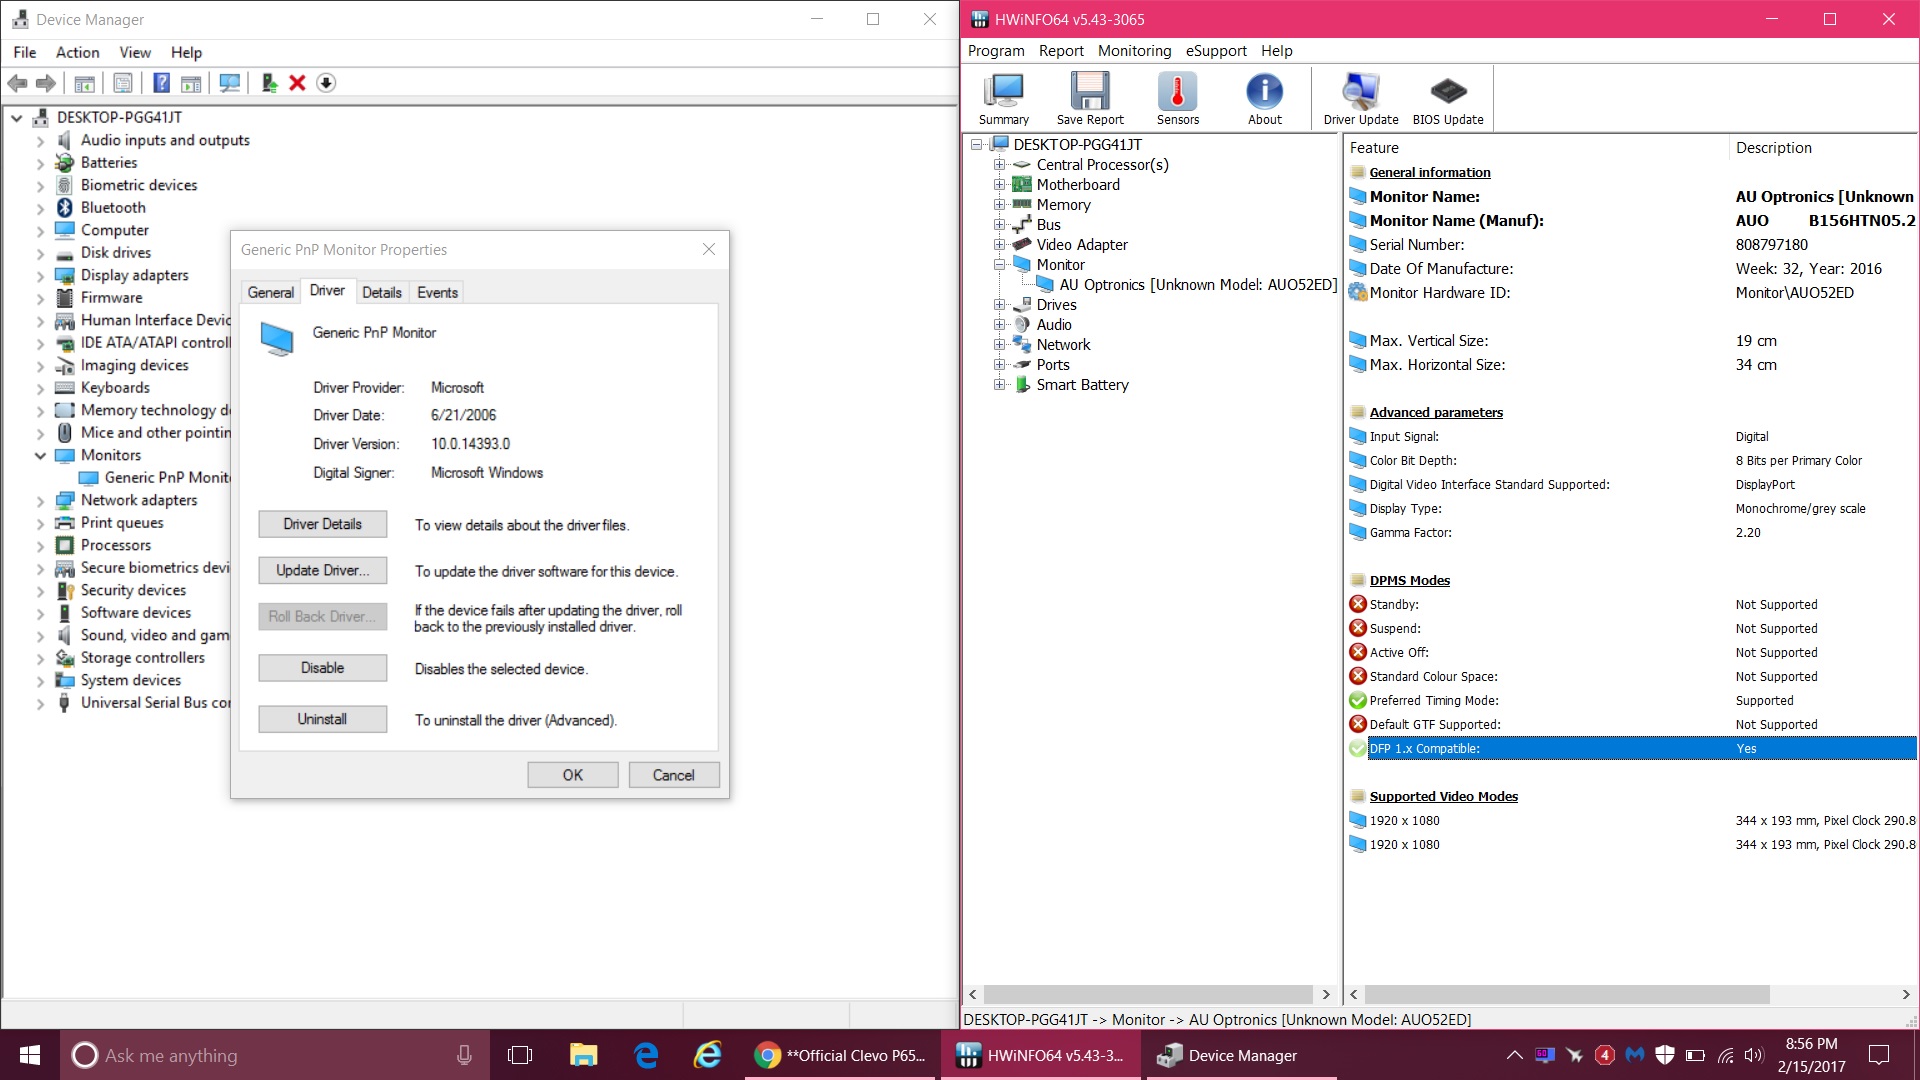This screenshot has width=1920, height=1080.
Task: Expand Audio inputs and outputs node
Action: click(40, 141)
